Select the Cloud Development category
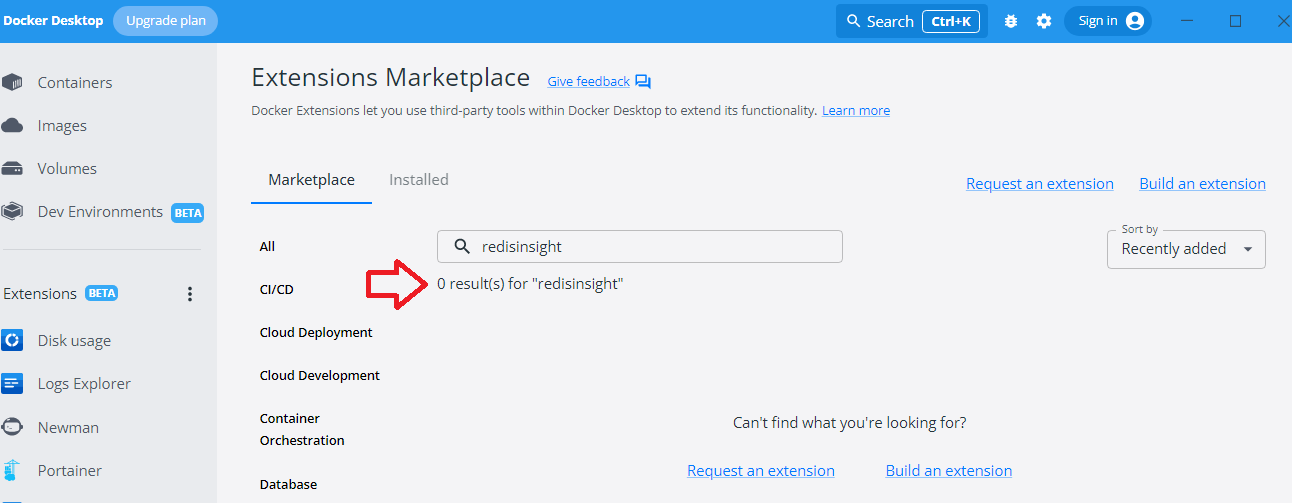Screen dimensions: 1292x503 pos(320,375)
